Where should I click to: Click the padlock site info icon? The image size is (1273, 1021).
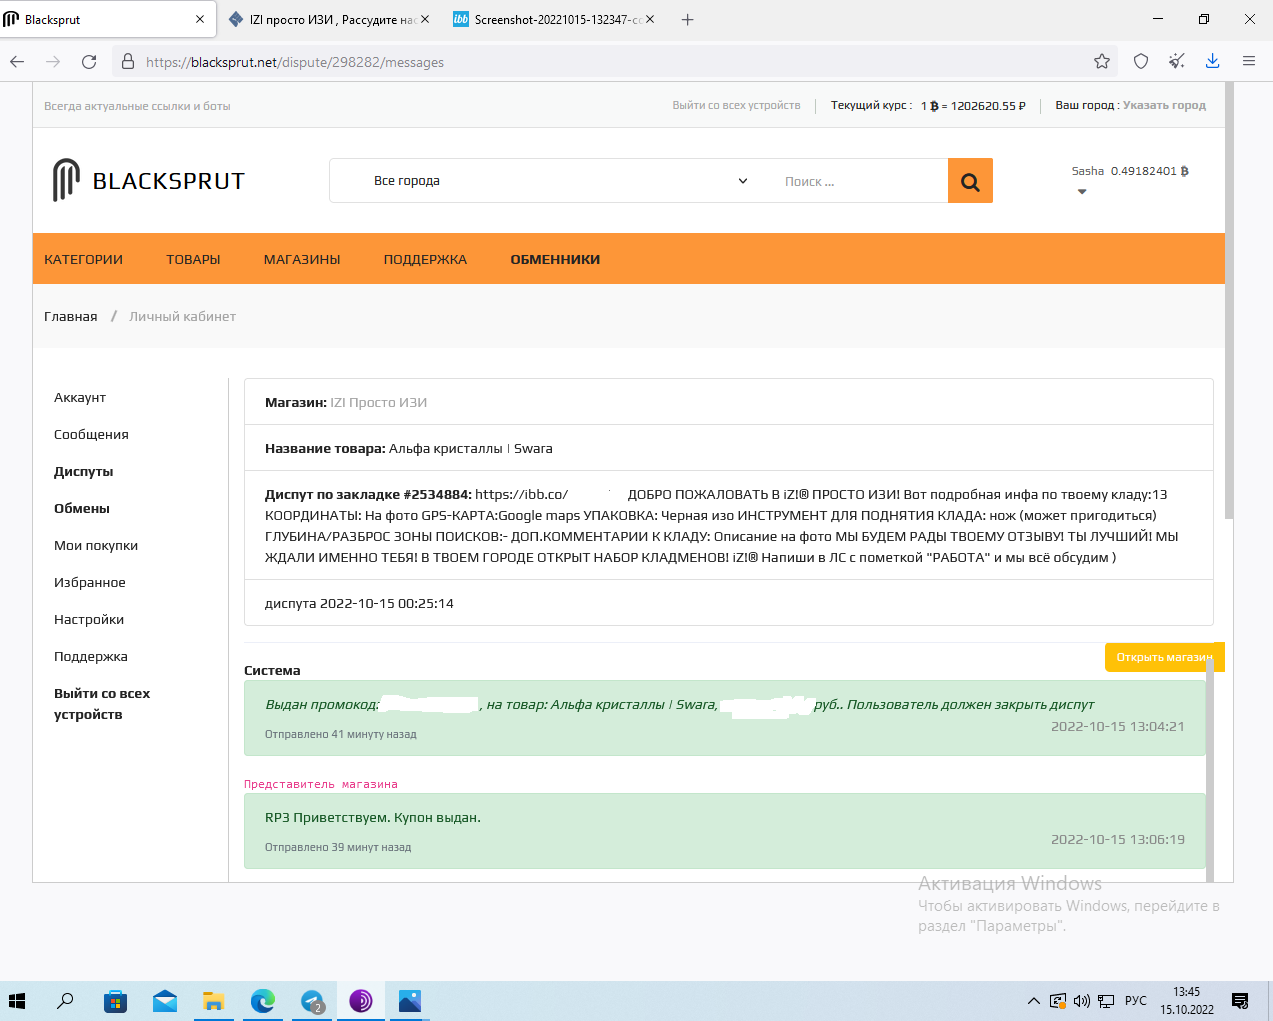128,62
